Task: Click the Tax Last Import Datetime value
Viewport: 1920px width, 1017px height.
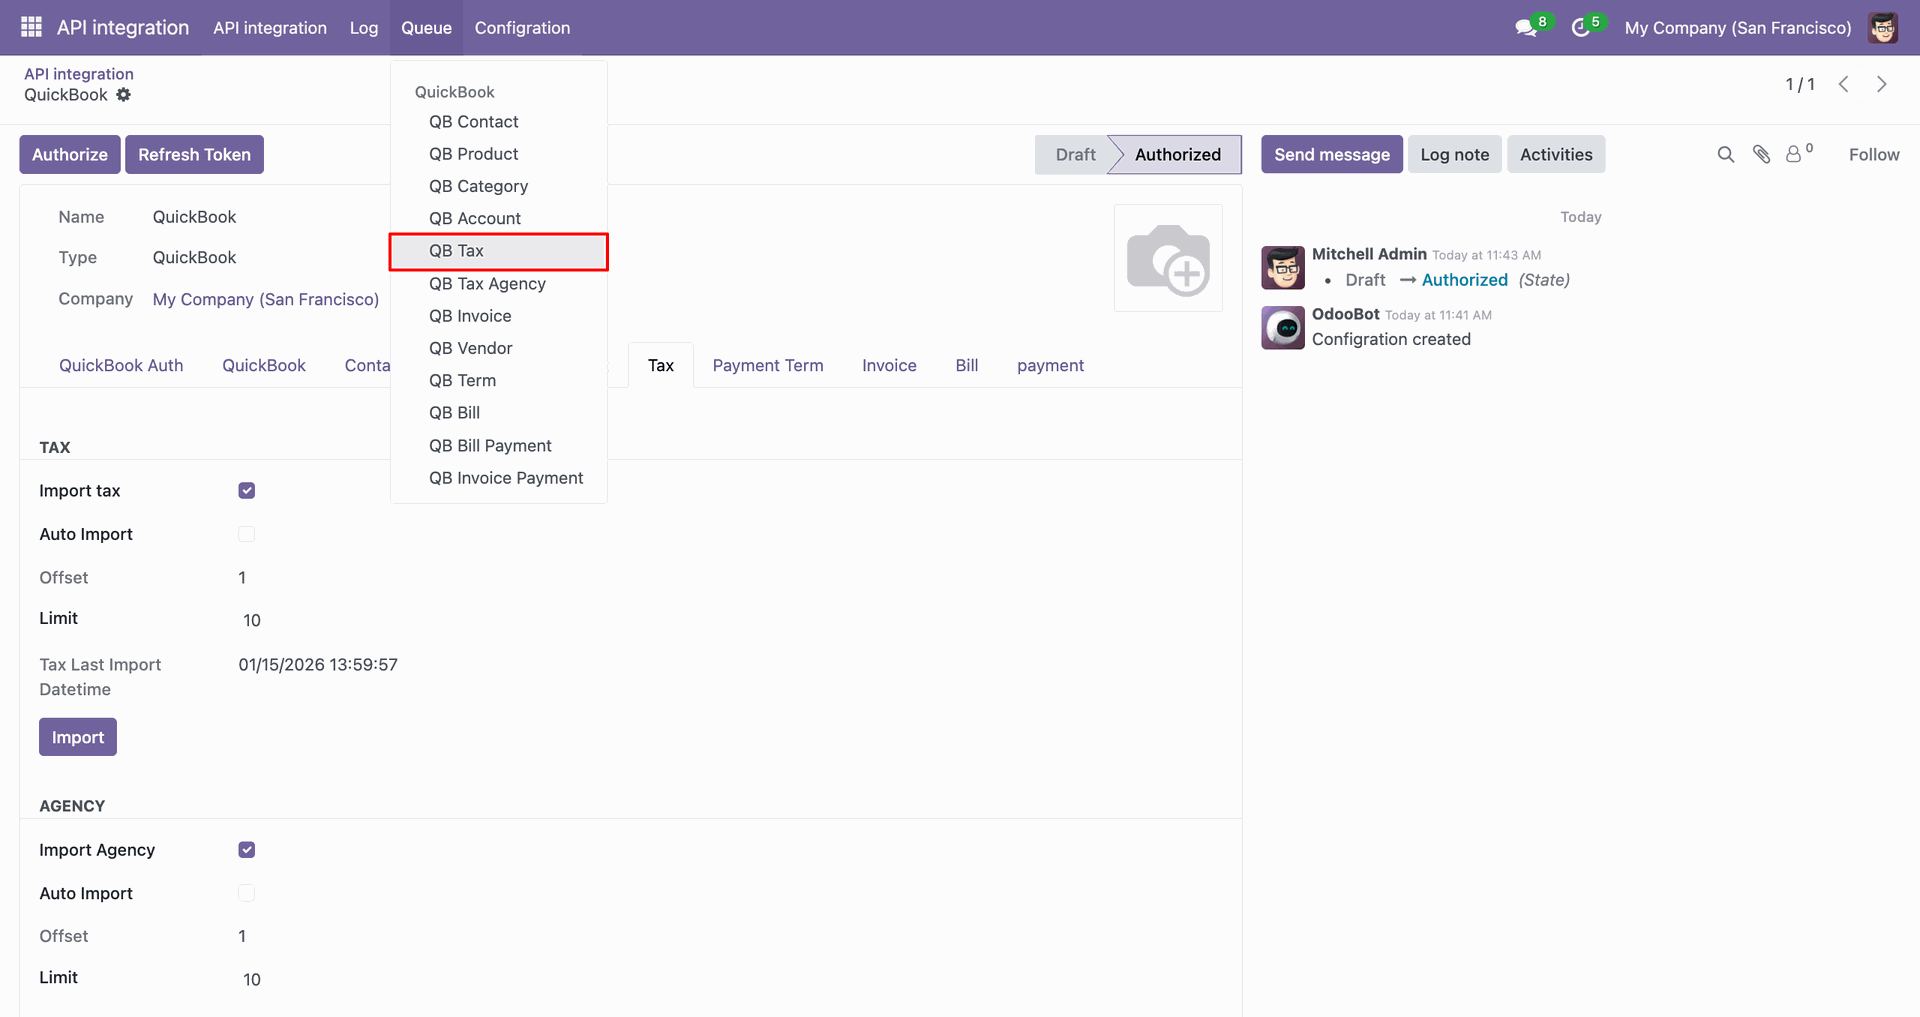Action: (x=318, y=664)
